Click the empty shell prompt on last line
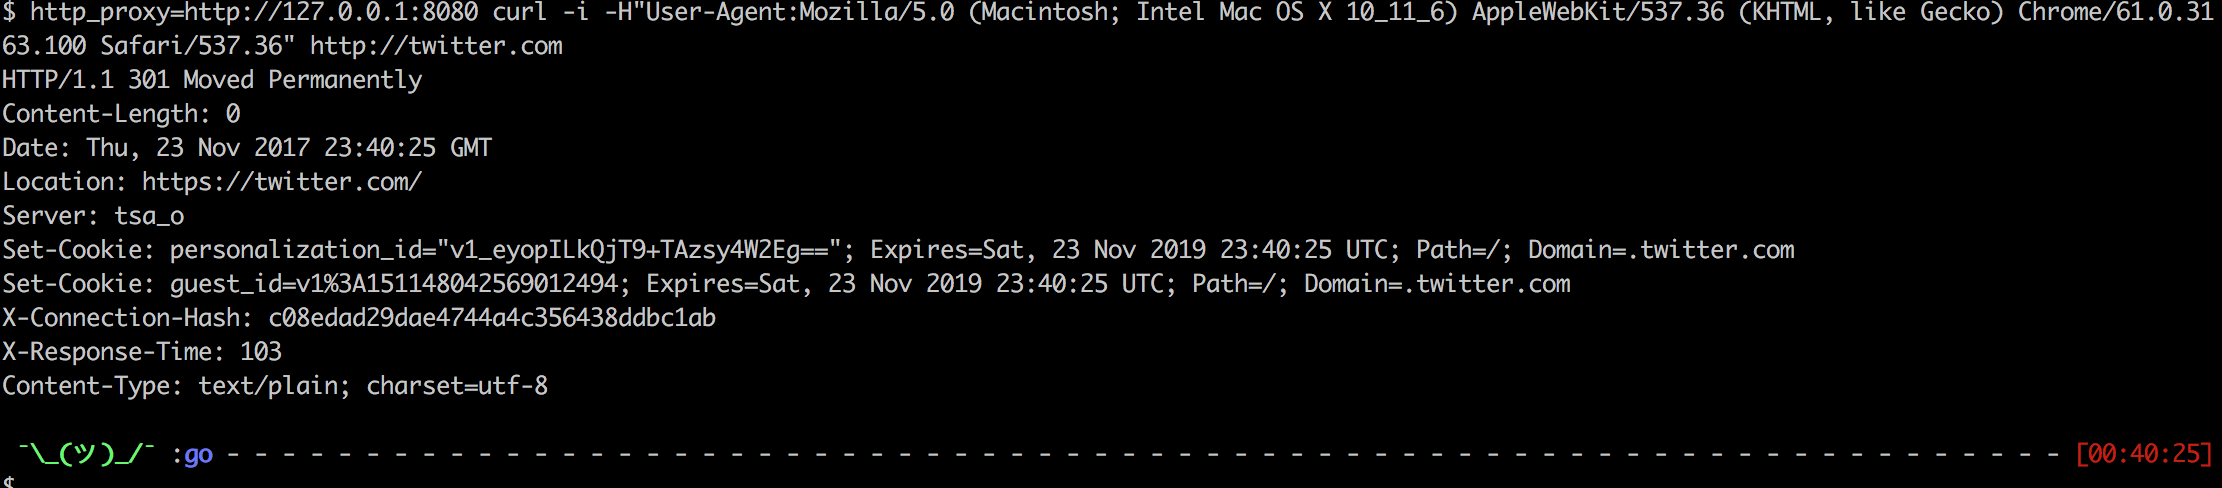This screenshot has width=2222, height=488. click(8, 481)
